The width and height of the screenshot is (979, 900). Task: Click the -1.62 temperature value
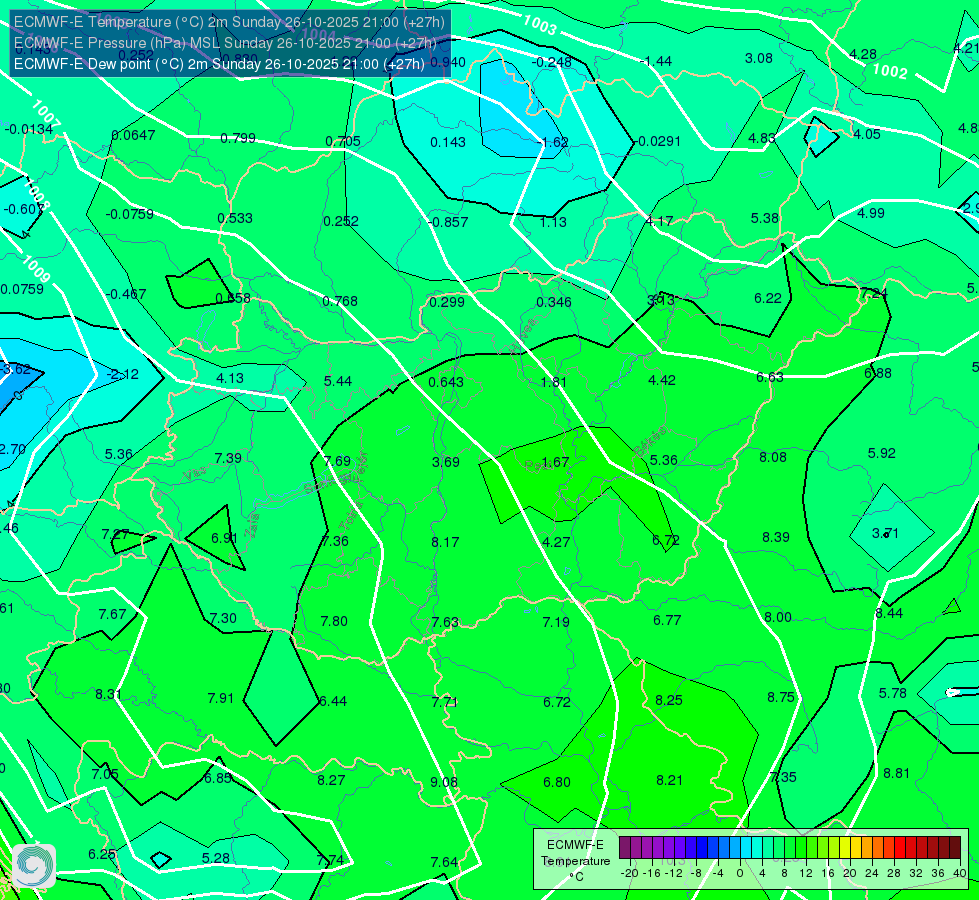click(553, 142)
